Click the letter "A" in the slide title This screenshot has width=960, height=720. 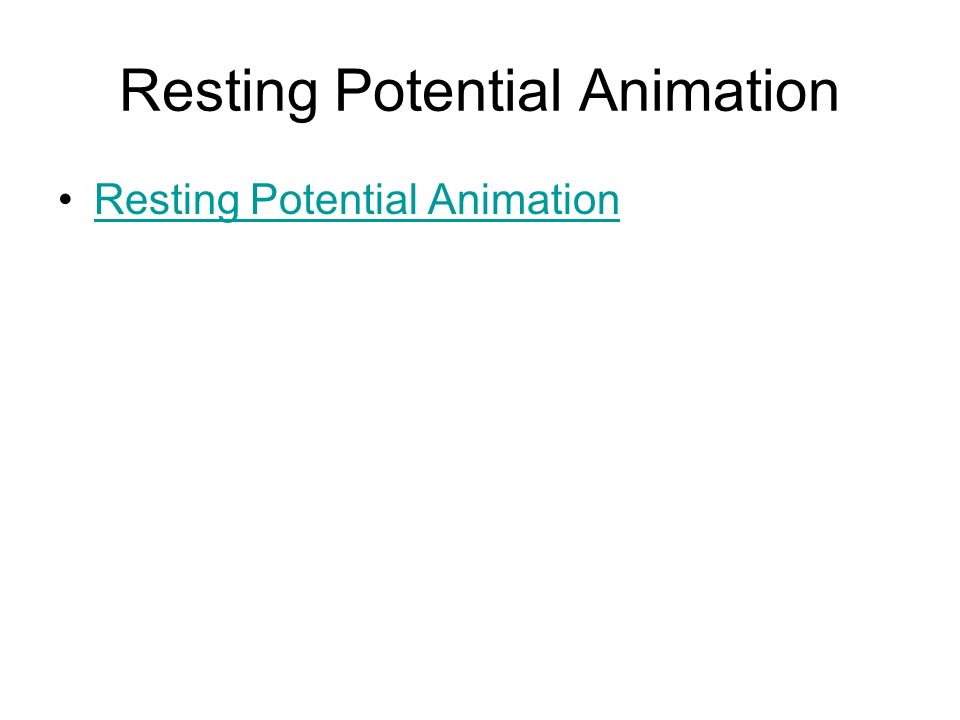pos(598,90)
